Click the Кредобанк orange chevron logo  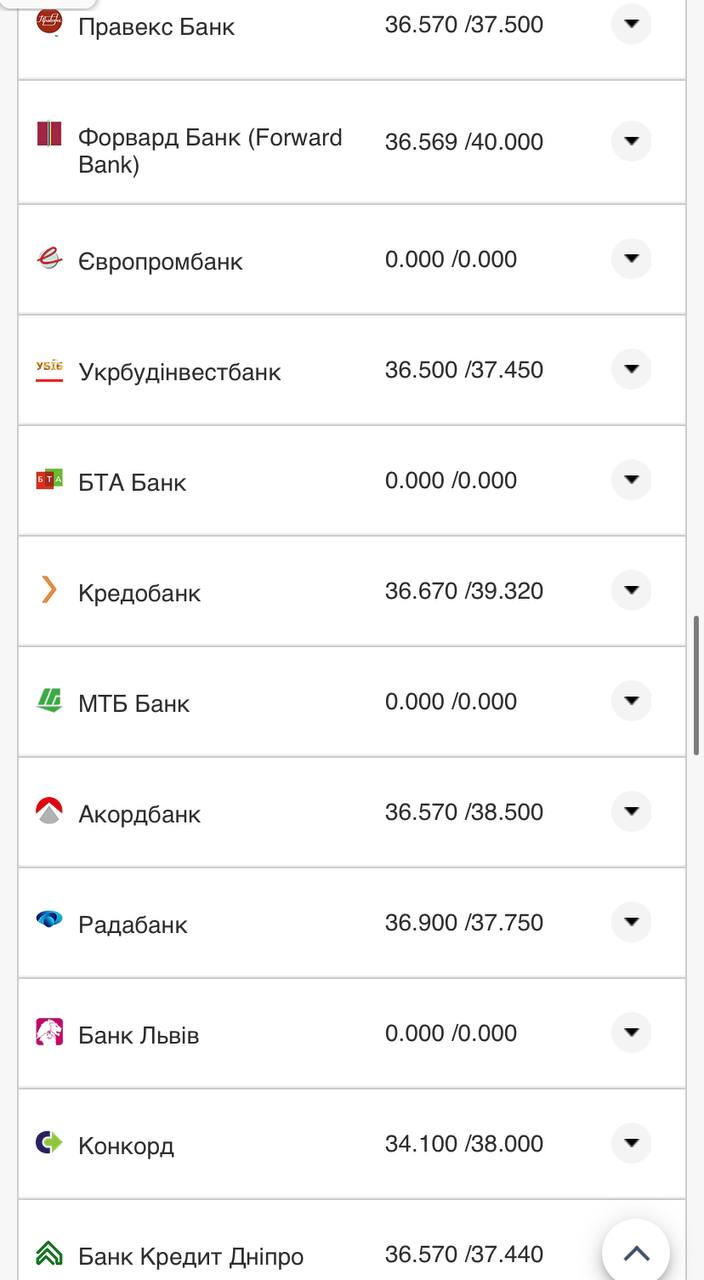[48, 590]
